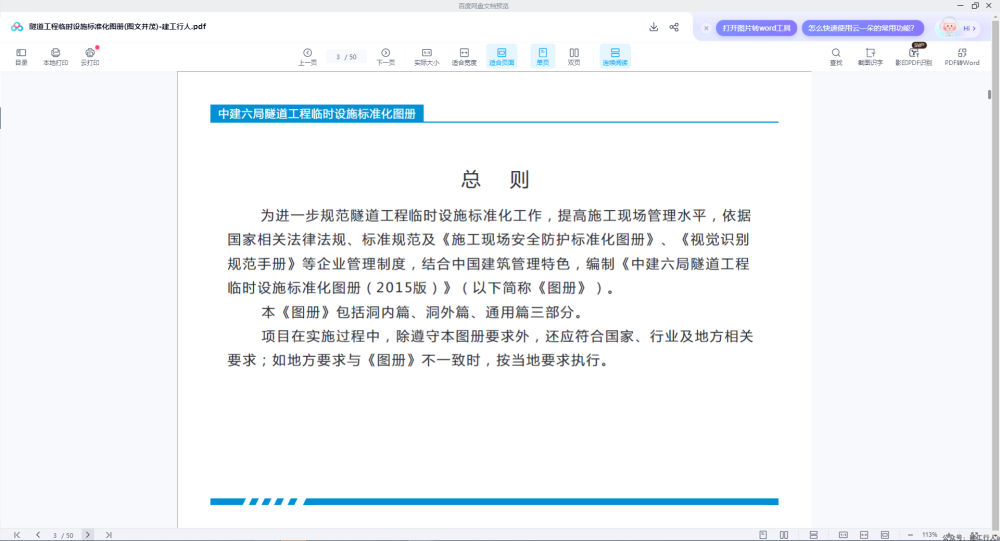Image resolution: width=1000 pixels, height=541 pixels.
Task: Click the header 中建六局隧道工程临时设施标准化图册
Action: [x=317, y=114]
